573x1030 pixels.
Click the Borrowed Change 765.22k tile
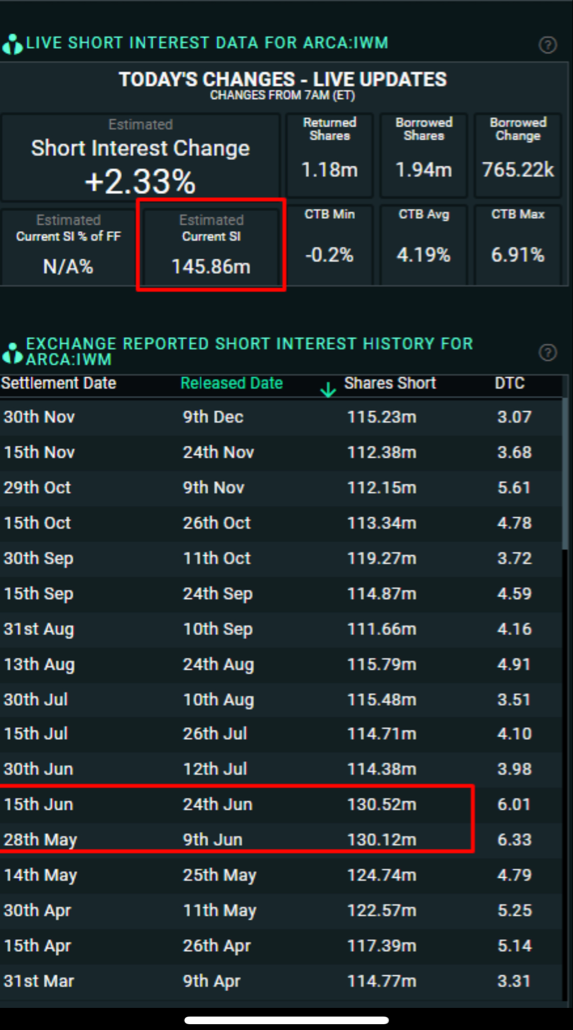pyautogui.click(x=517, y=156)
